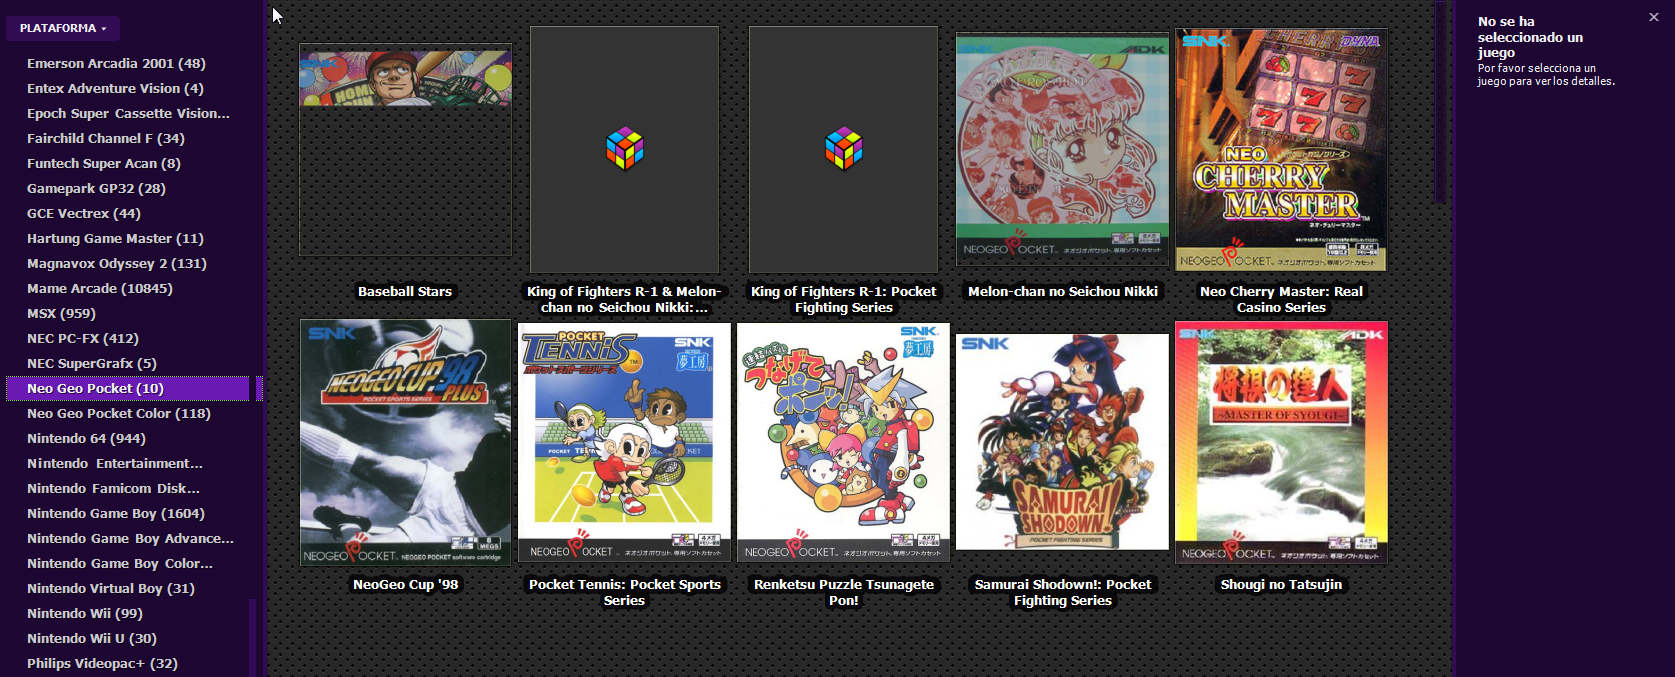Select Pocket Tennis cover art
Image resolution: width=1675 pixels, height=677 pixels.
tap(624, 442)
